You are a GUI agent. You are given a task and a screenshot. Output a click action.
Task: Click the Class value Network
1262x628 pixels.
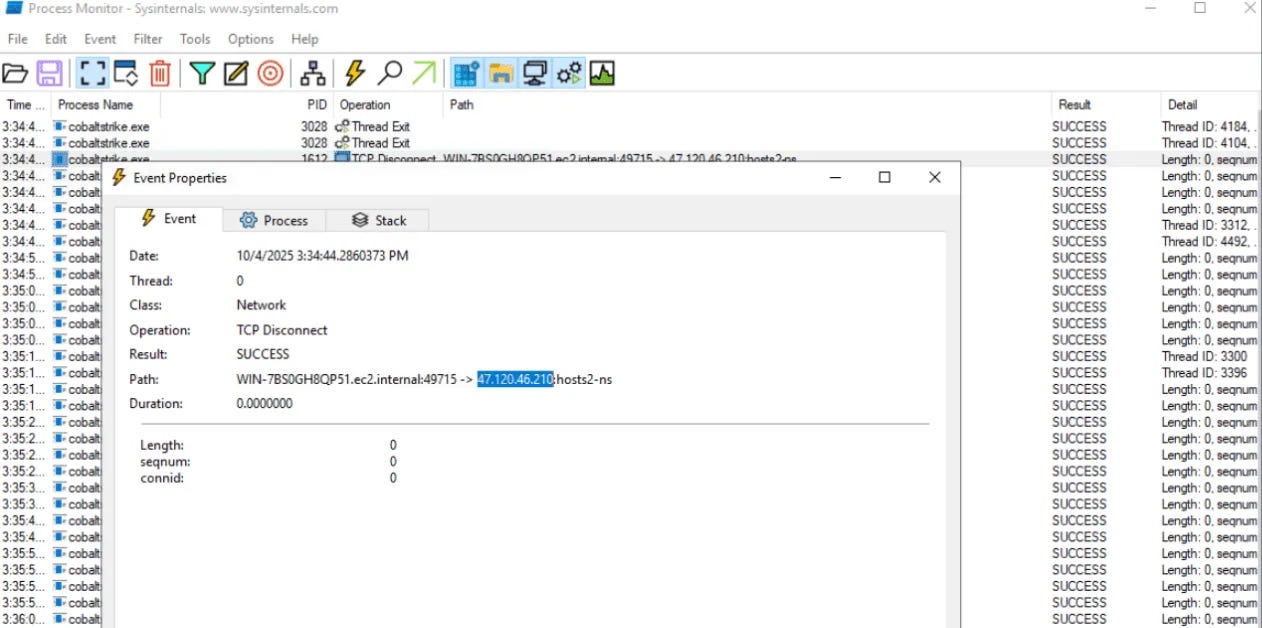tap(261, 305)
